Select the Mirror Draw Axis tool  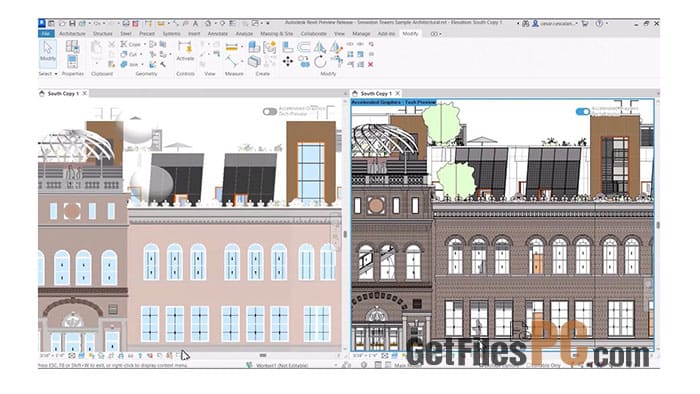336,47
